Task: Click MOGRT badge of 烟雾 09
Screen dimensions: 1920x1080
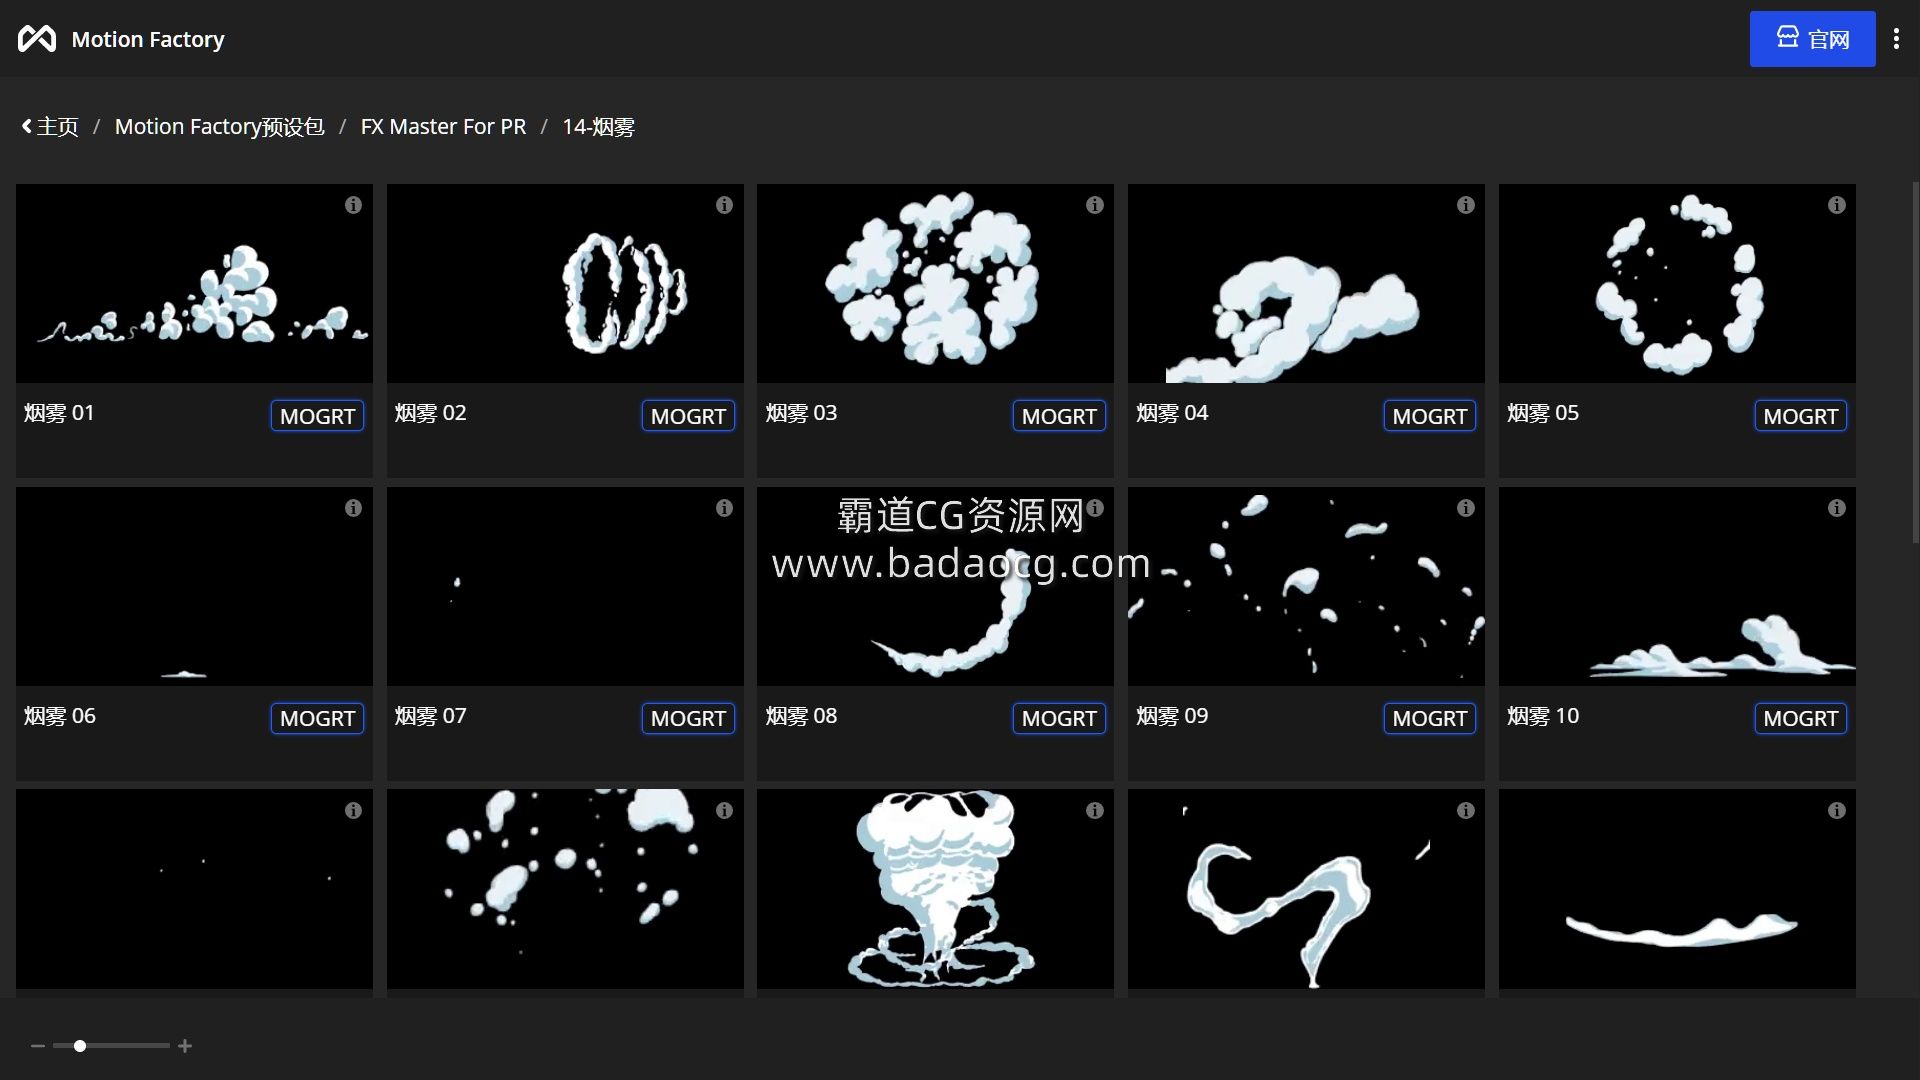Action: pos(1430,718)
